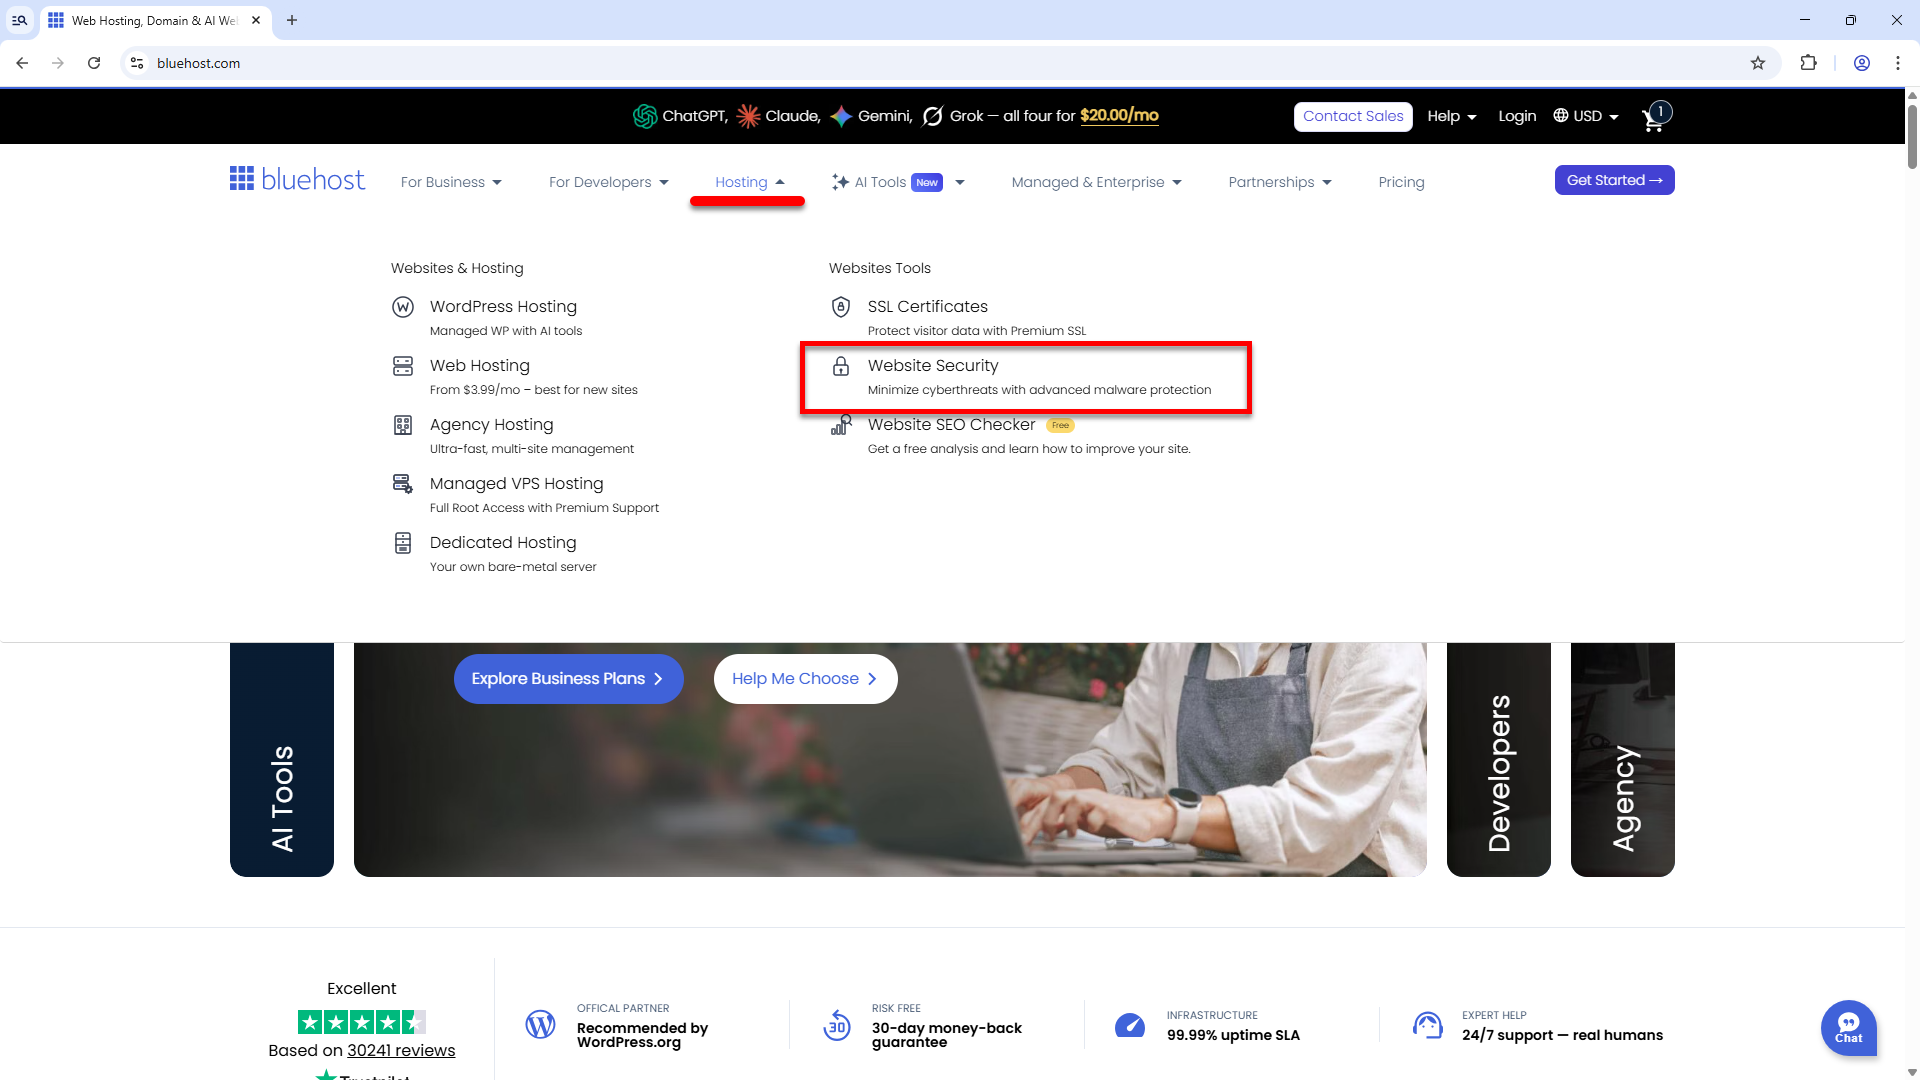
Task: Close the Bluehost browser tab
Action: (256, 20)
